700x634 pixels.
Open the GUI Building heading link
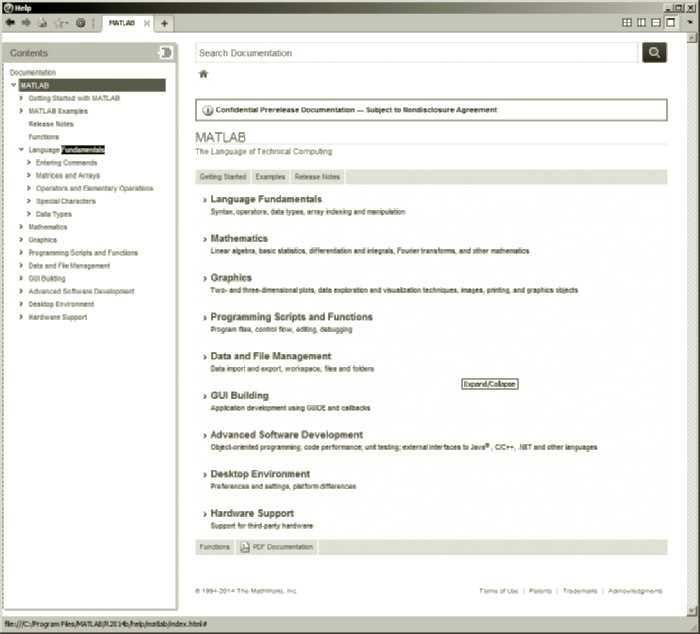(240, 396)
